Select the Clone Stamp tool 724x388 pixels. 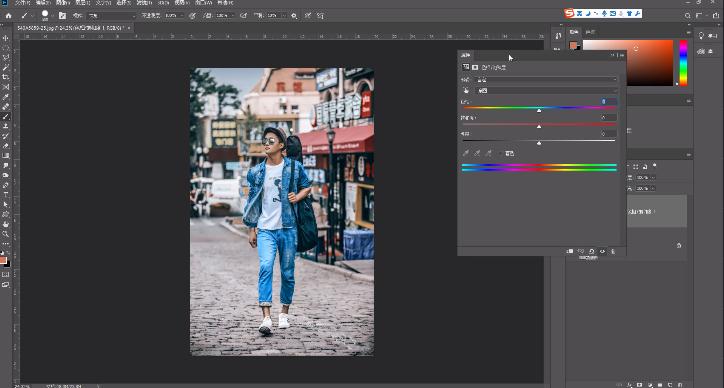(x=6, y=126)
